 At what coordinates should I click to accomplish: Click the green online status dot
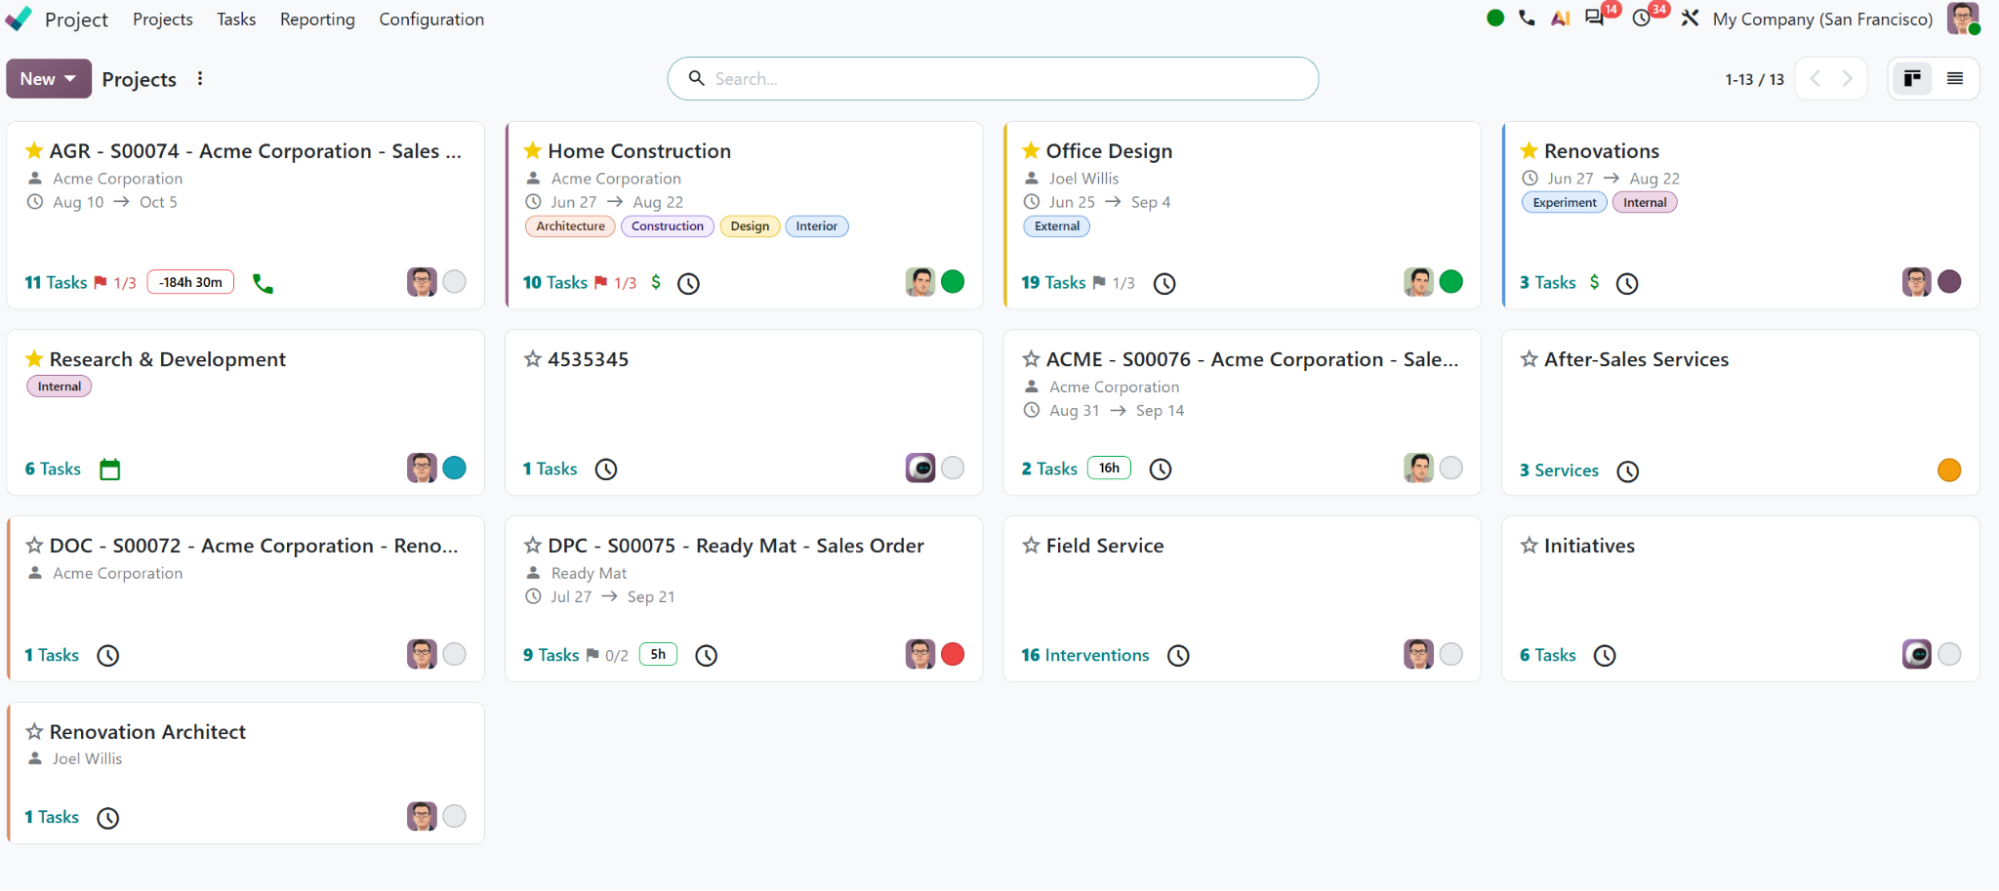1495,18
